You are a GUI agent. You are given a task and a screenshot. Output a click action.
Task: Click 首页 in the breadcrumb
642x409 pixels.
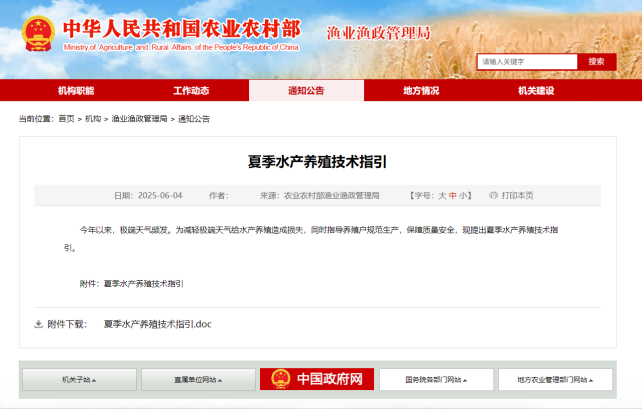pyautogui.click(x=66, y=119)
